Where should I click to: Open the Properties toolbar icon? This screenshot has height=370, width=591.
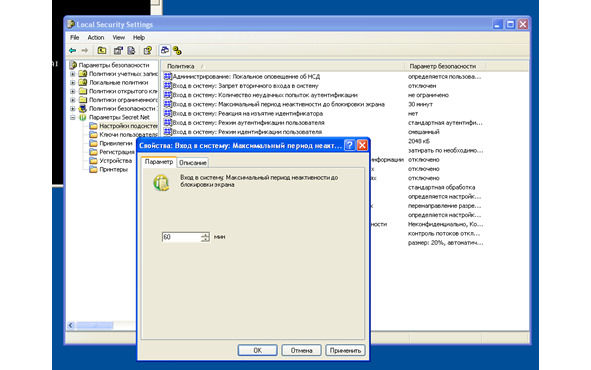pos(118,50)
